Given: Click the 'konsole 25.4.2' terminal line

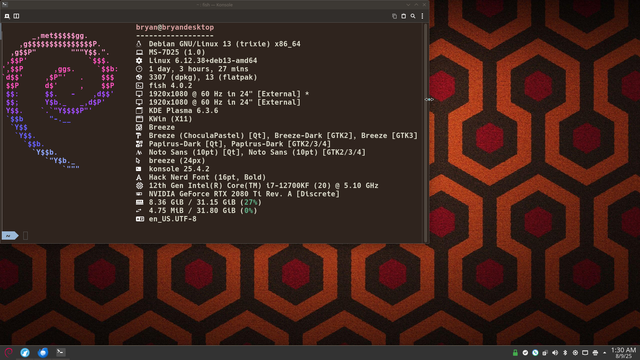Looking at the screenshot, I should [179, 169].
